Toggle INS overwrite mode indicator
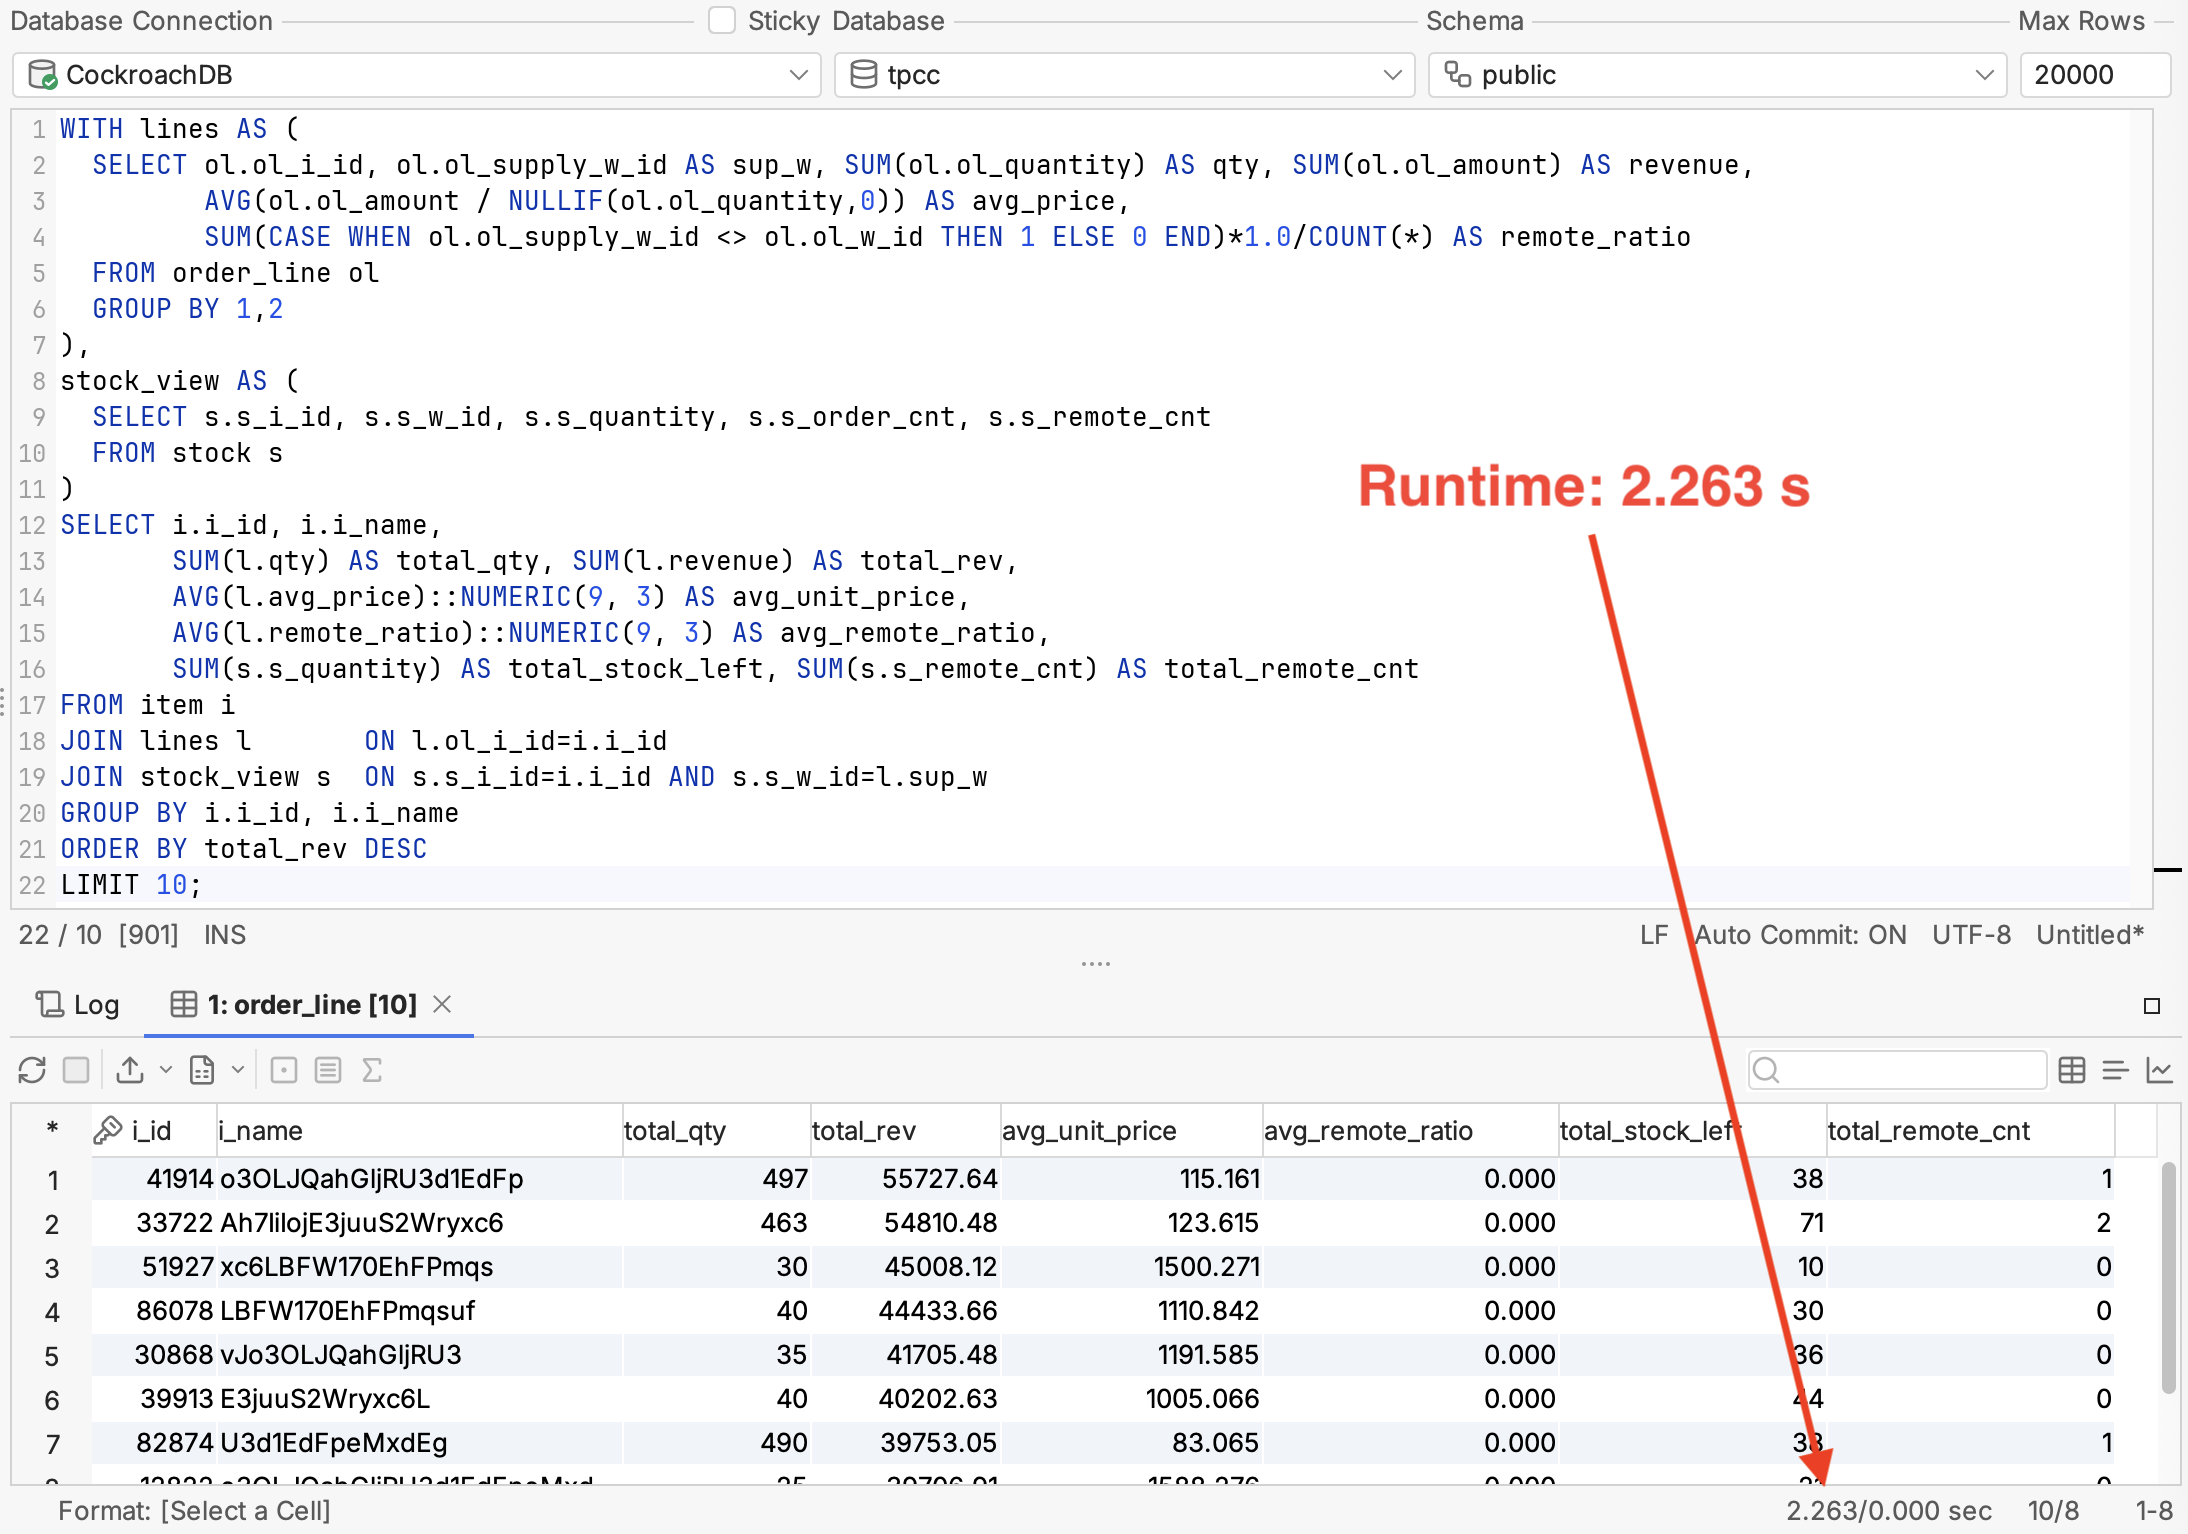This screenshot has width=2188, height=1534. pos(224,934)
